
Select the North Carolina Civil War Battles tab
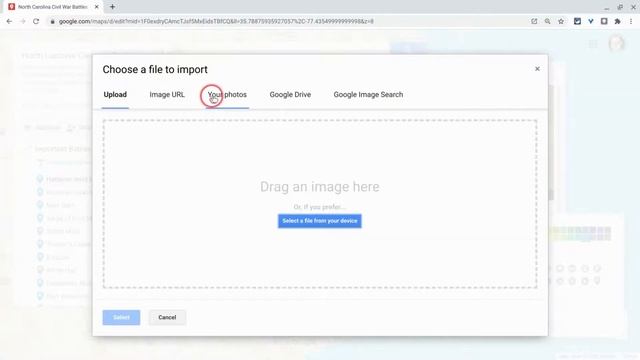coord(53,7)
